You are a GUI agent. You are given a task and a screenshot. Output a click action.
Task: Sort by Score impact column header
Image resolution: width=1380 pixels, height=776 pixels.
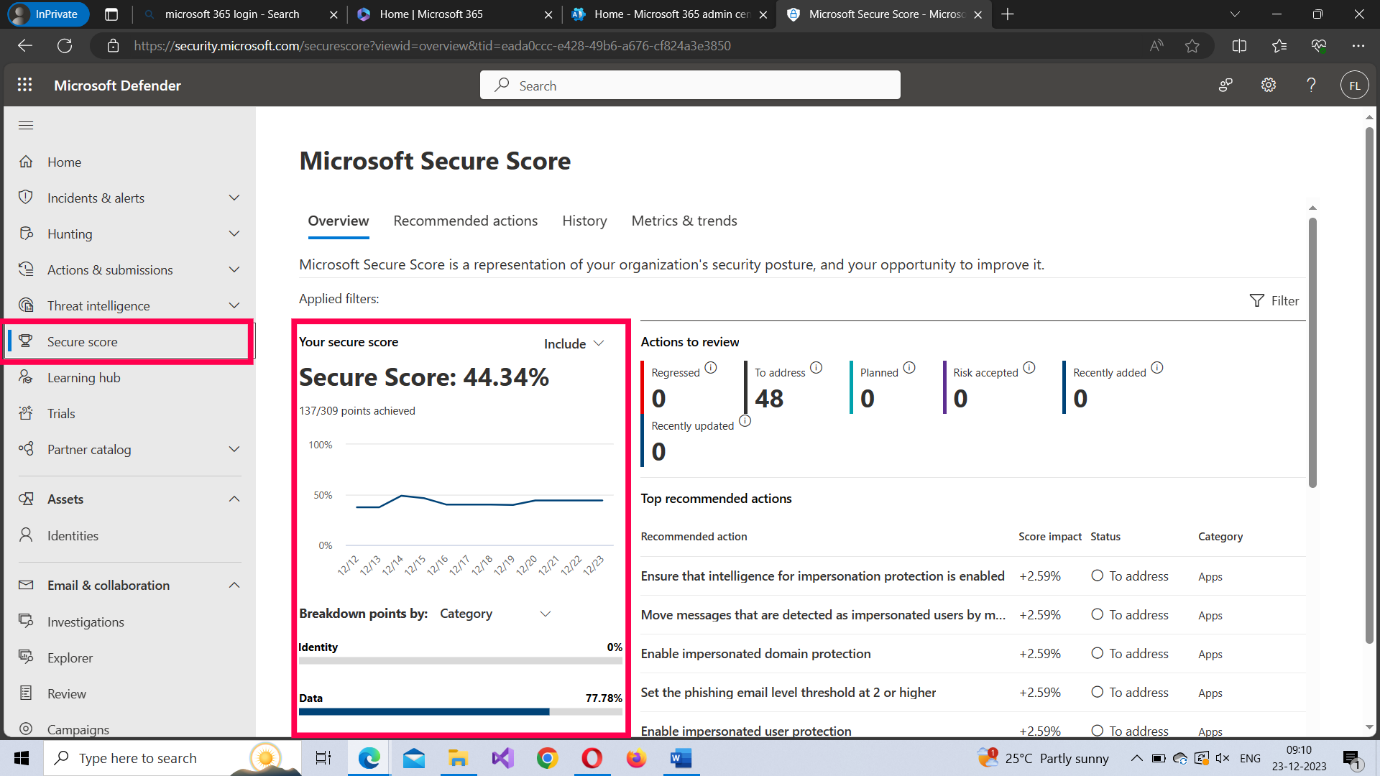click(x=1050, y=537)
